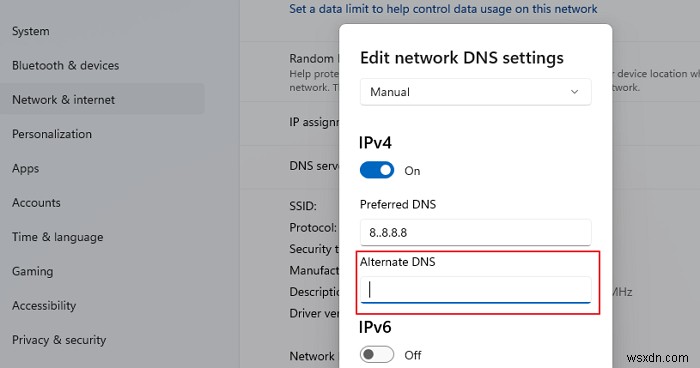700x368 pixels.
Task: Click the Alternate DNS label
Action: point(397,262)
